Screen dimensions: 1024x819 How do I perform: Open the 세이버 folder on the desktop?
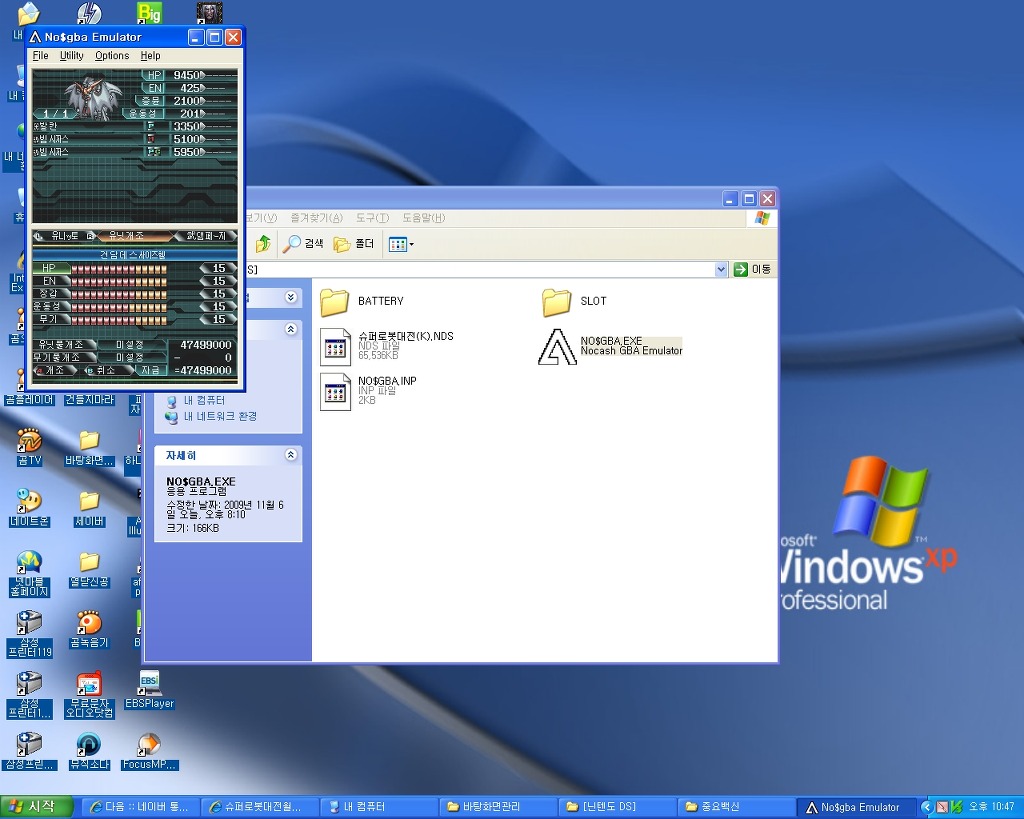[89, 508]
